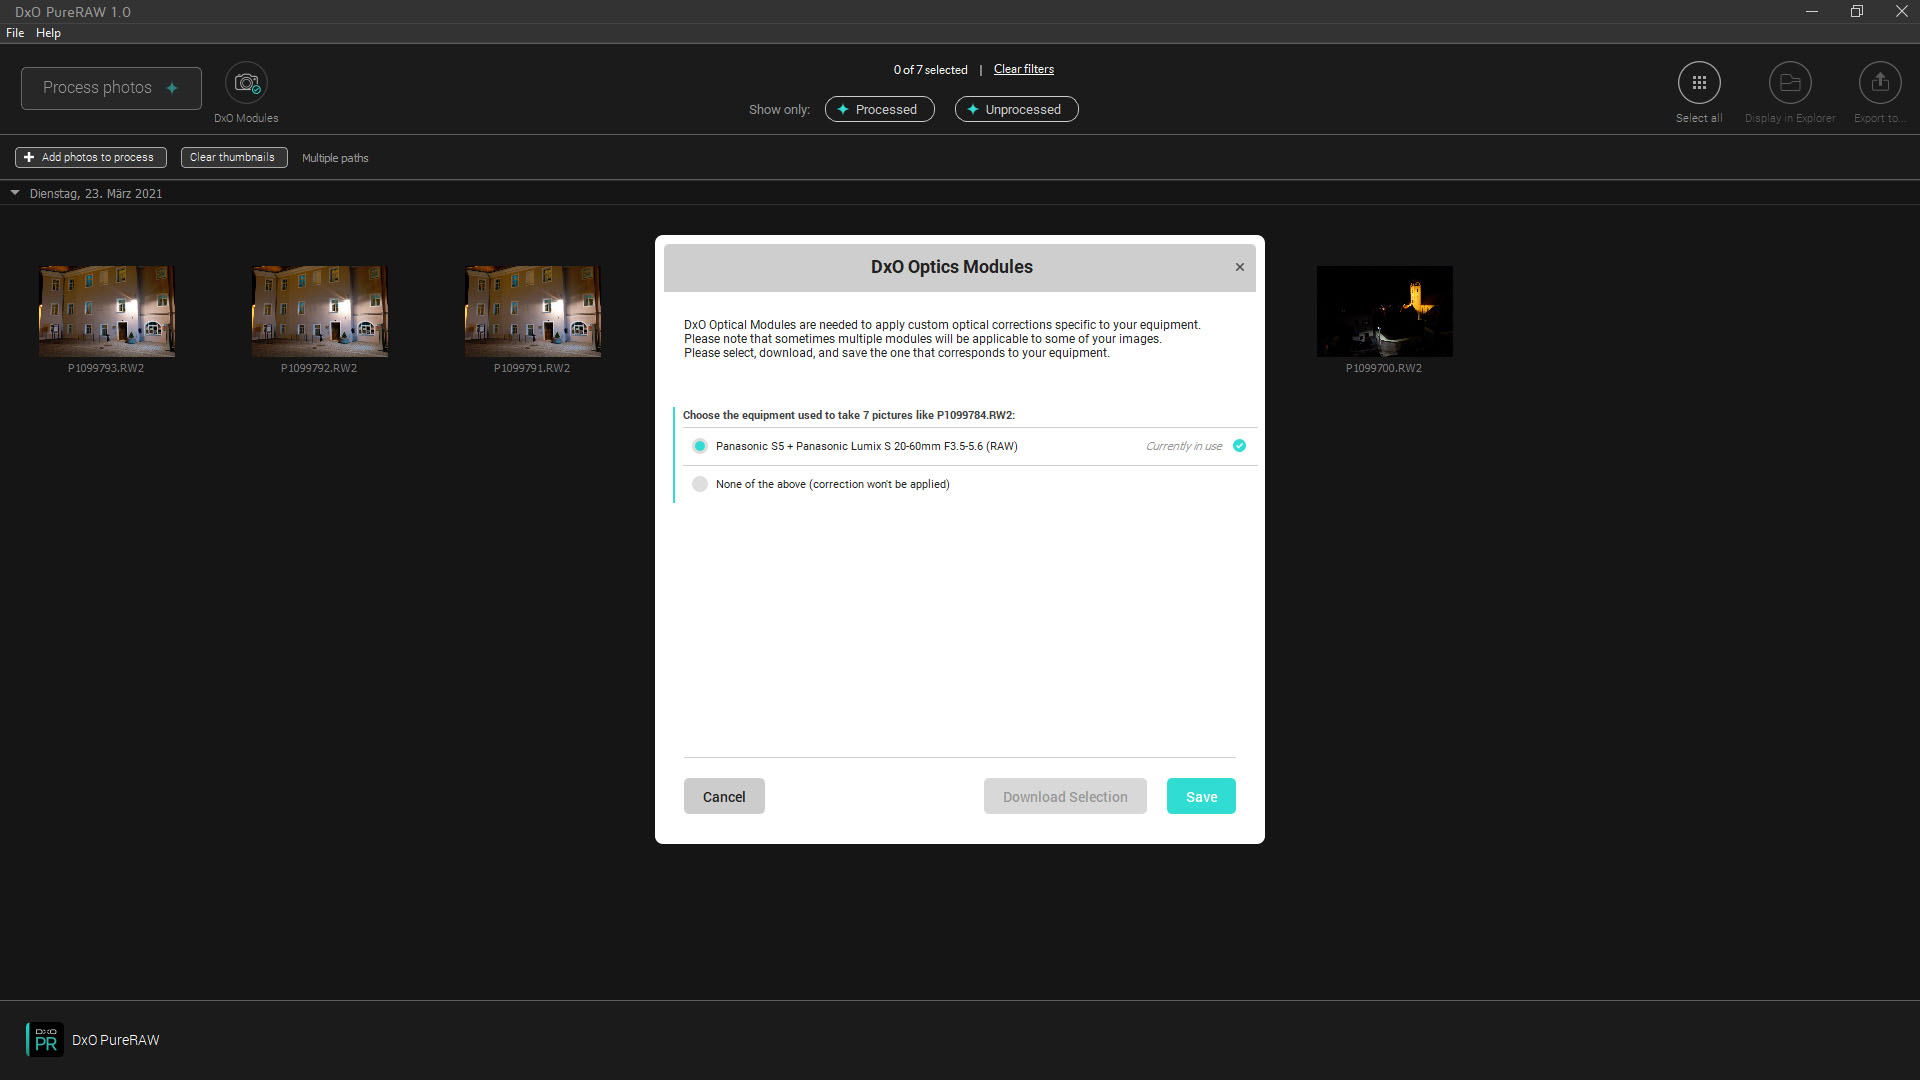This screenshot has width=1920, height=1080.
Task: Close the DxO Optics Modules dialog
Action: (1240, 267)
